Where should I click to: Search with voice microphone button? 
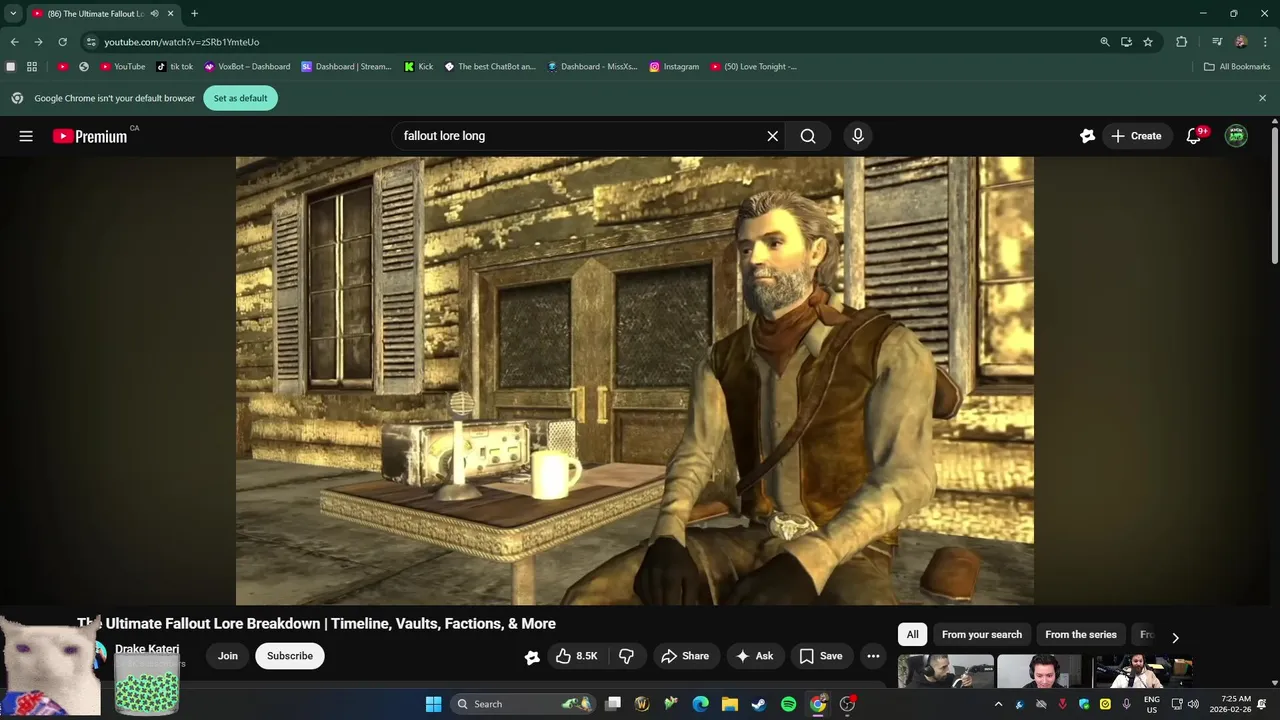pyautogui.click(x=857, y=136)
